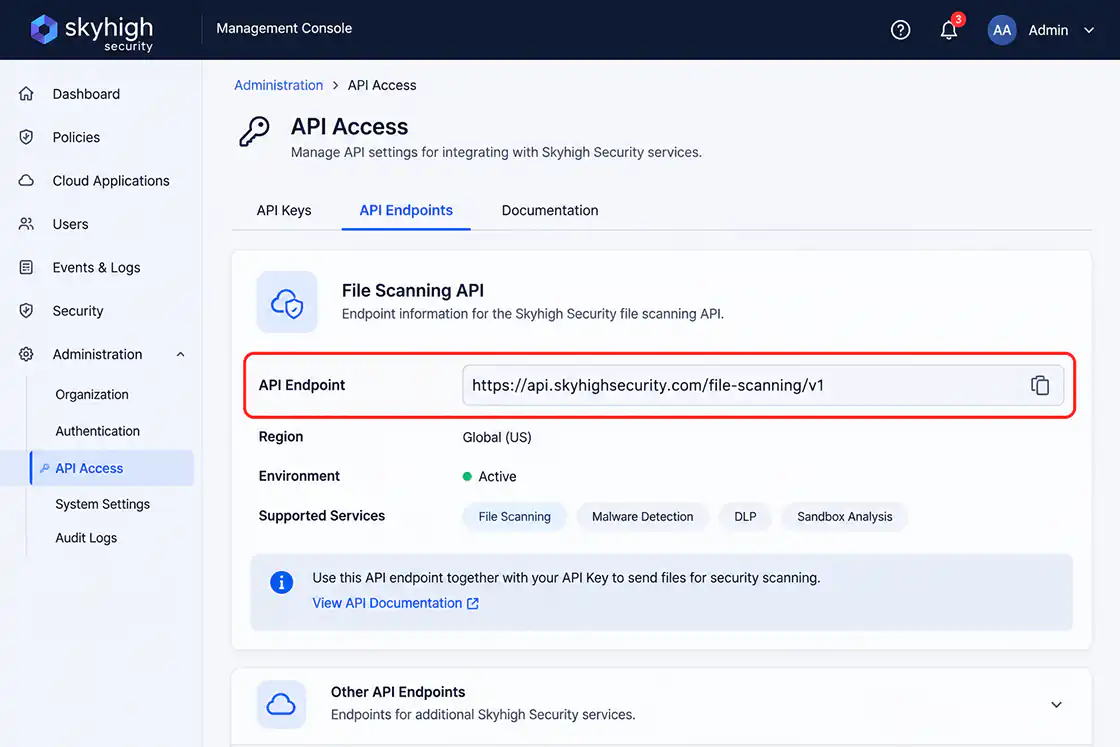Expand the Other API Endpoints chevron
Viewport: 1120px width, 747px height.
point(1056,705)
